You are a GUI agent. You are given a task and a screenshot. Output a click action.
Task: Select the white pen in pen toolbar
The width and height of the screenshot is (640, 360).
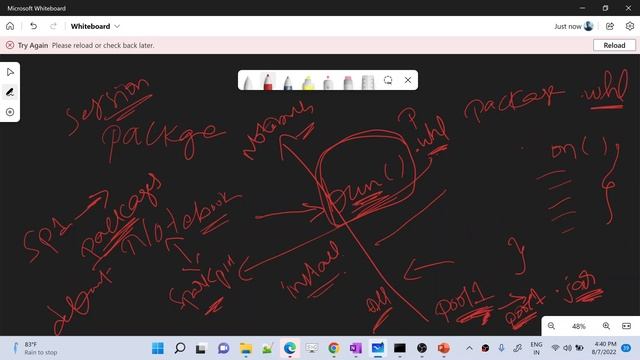[x=248, y=82]
